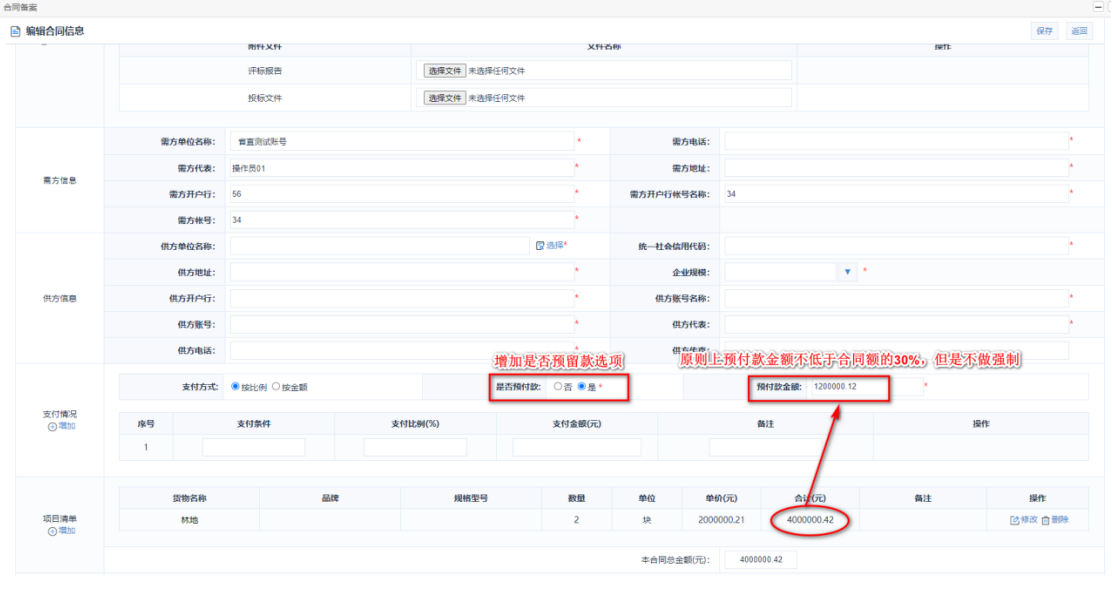Choose 是 for 是否预付款

[582, 386]
